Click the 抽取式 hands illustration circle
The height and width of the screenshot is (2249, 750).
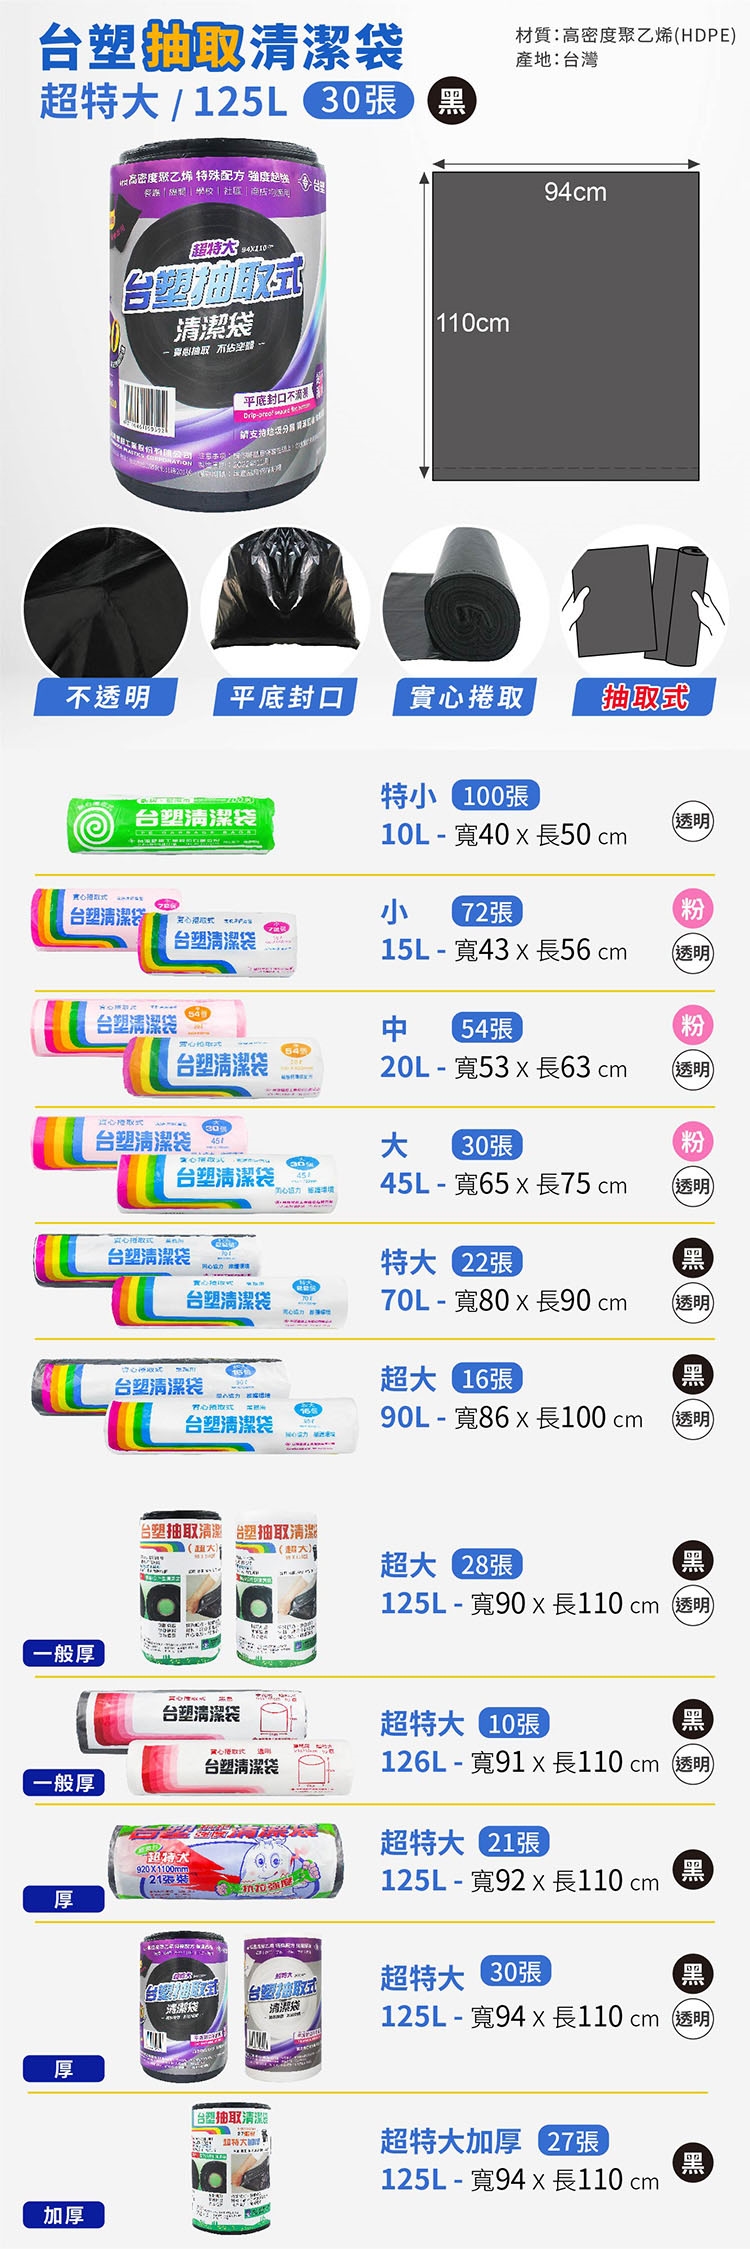[645, 603]
